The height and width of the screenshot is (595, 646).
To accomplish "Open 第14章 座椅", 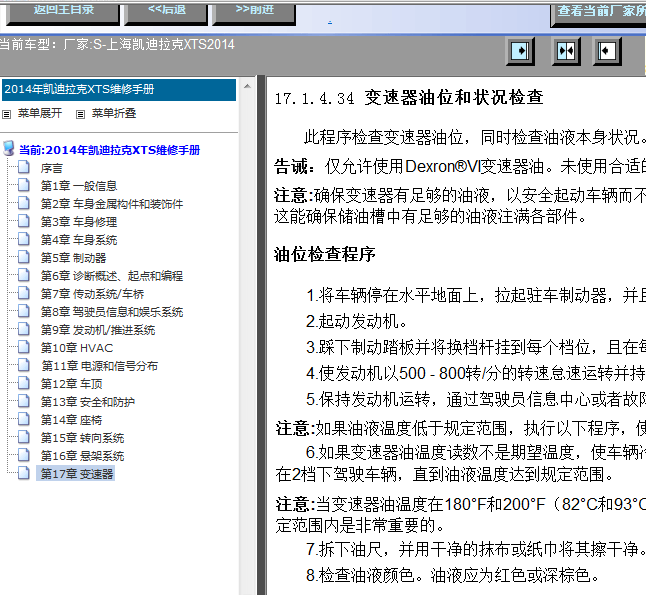I will click(x=71, y=420).
